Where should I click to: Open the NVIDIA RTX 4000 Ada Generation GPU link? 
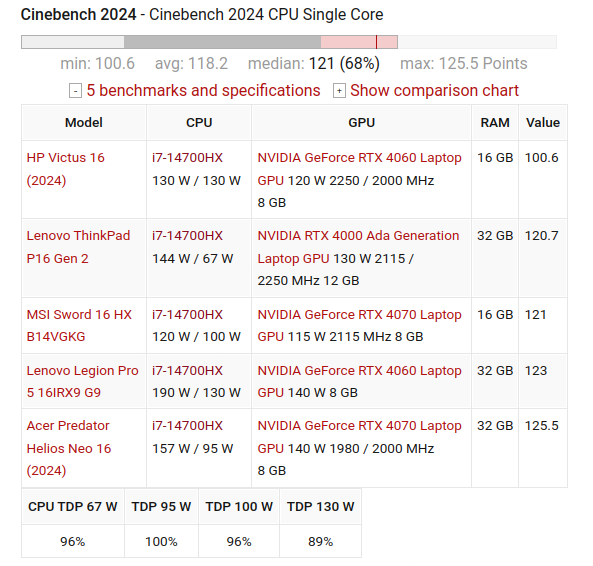[x=358, y=247]
